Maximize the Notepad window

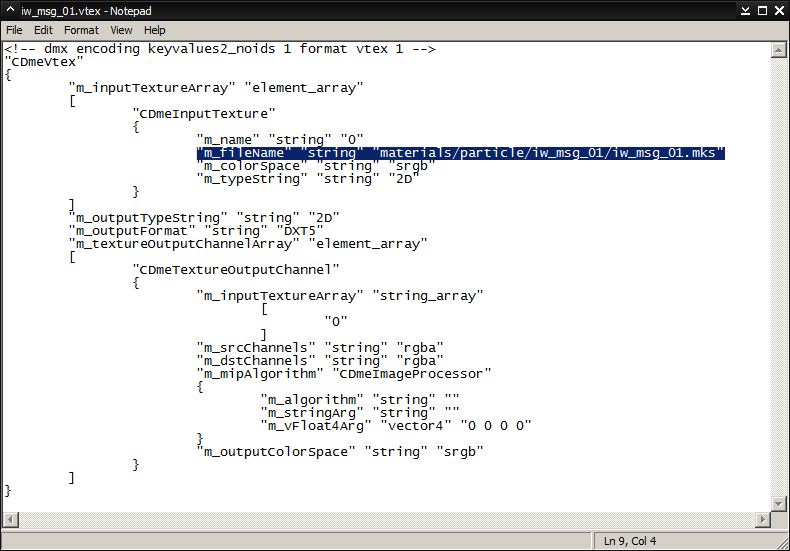759,10
